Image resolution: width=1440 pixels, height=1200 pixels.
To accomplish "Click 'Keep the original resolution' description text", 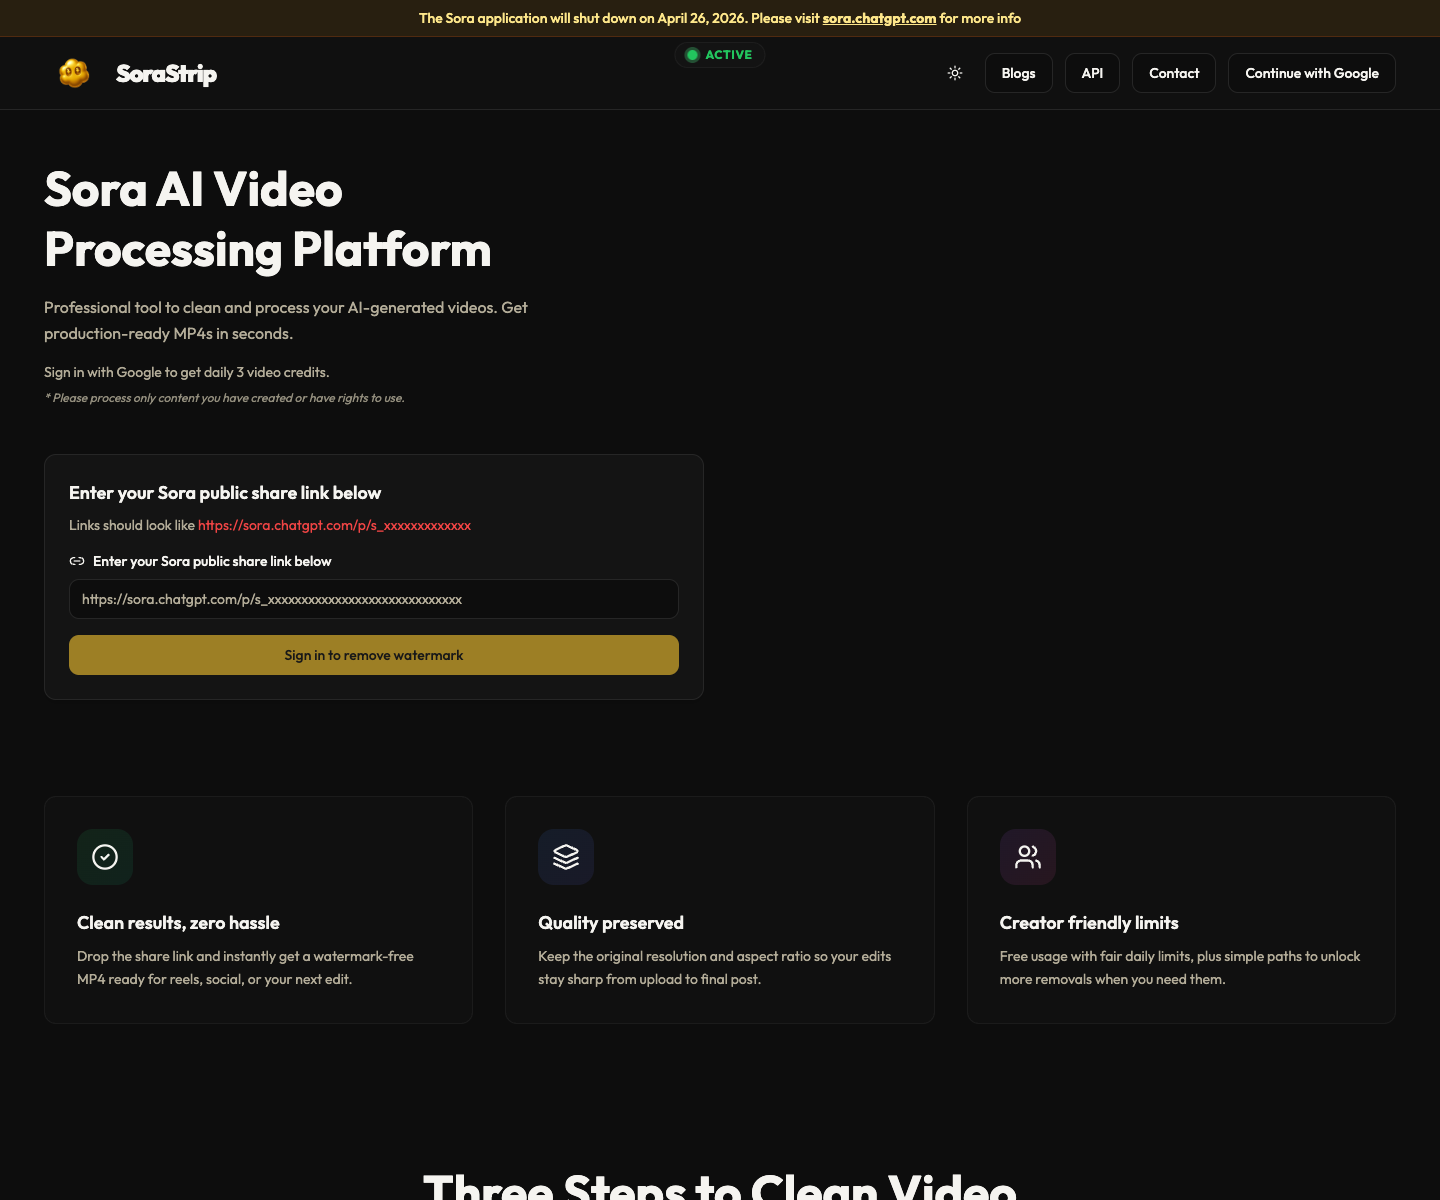I will [x=714, y=968].
